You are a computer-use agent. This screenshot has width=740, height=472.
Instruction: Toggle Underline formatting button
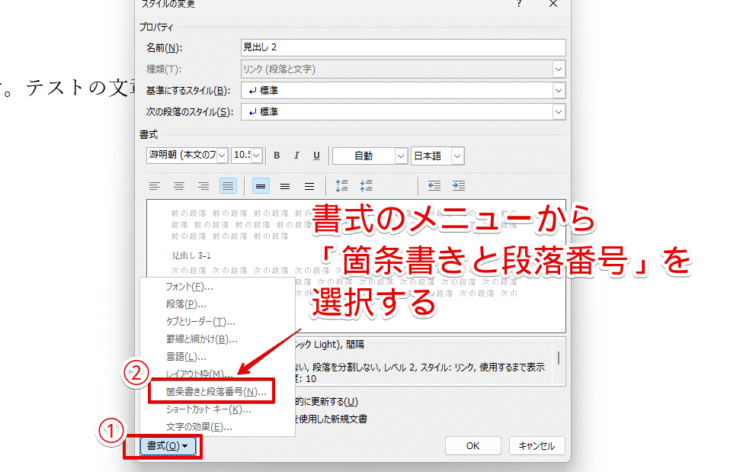[317, 156]
